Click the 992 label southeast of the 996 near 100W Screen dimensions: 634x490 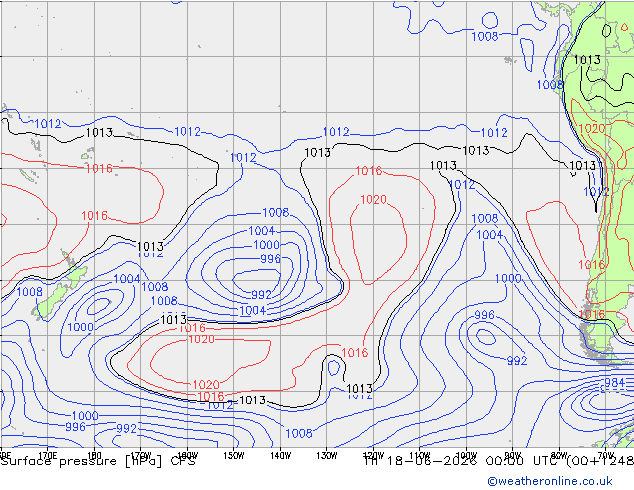point(517,361)
